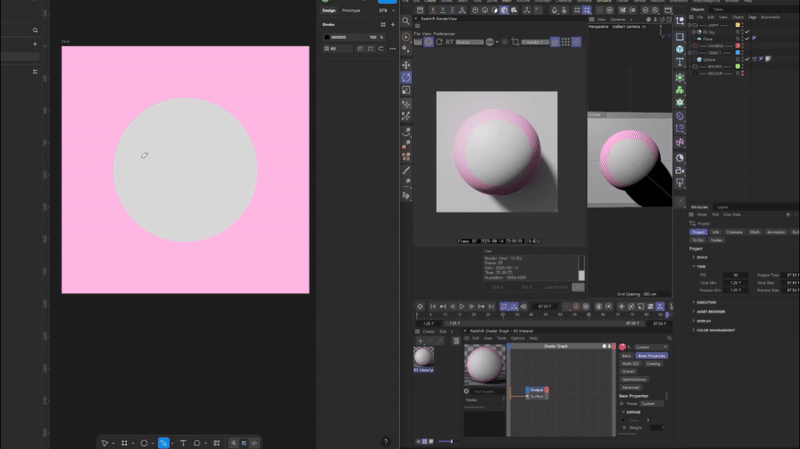The height and width of the screenshot is (449, 800).
Task: Open the Custom preset dropdown in shader panel
Action: [652, 403]
